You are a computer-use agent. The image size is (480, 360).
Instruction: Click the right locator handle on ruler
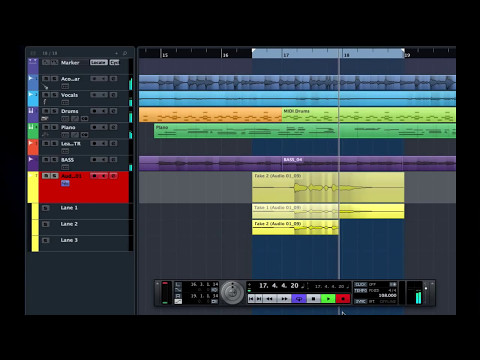click(403, 51)
